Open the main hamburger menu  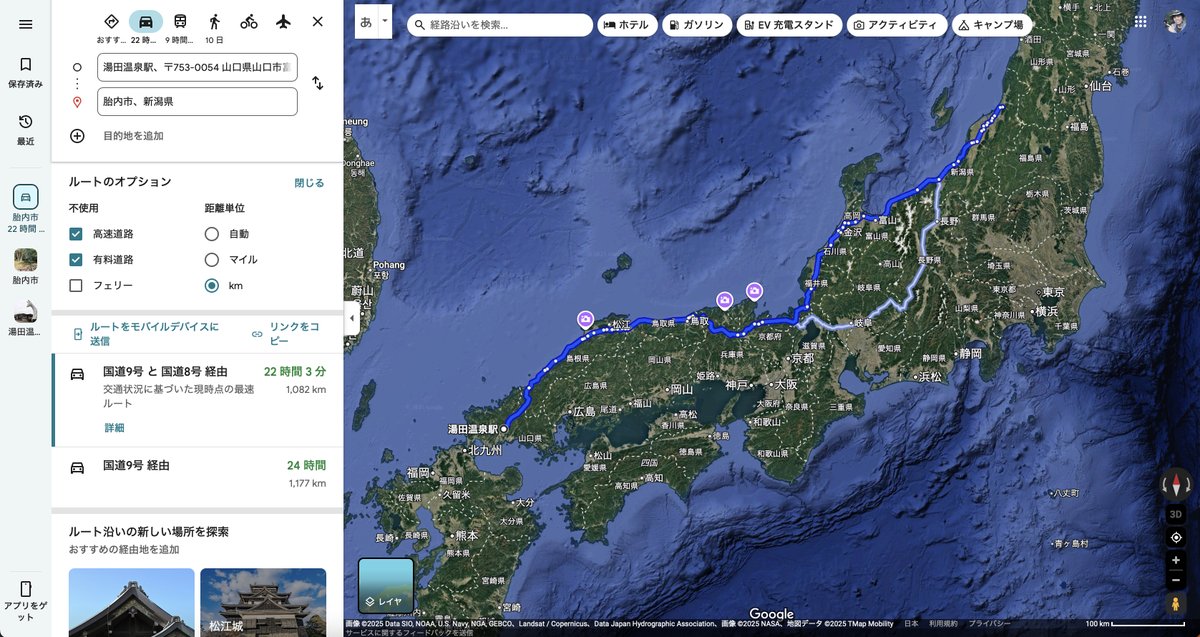pos(25,24)
